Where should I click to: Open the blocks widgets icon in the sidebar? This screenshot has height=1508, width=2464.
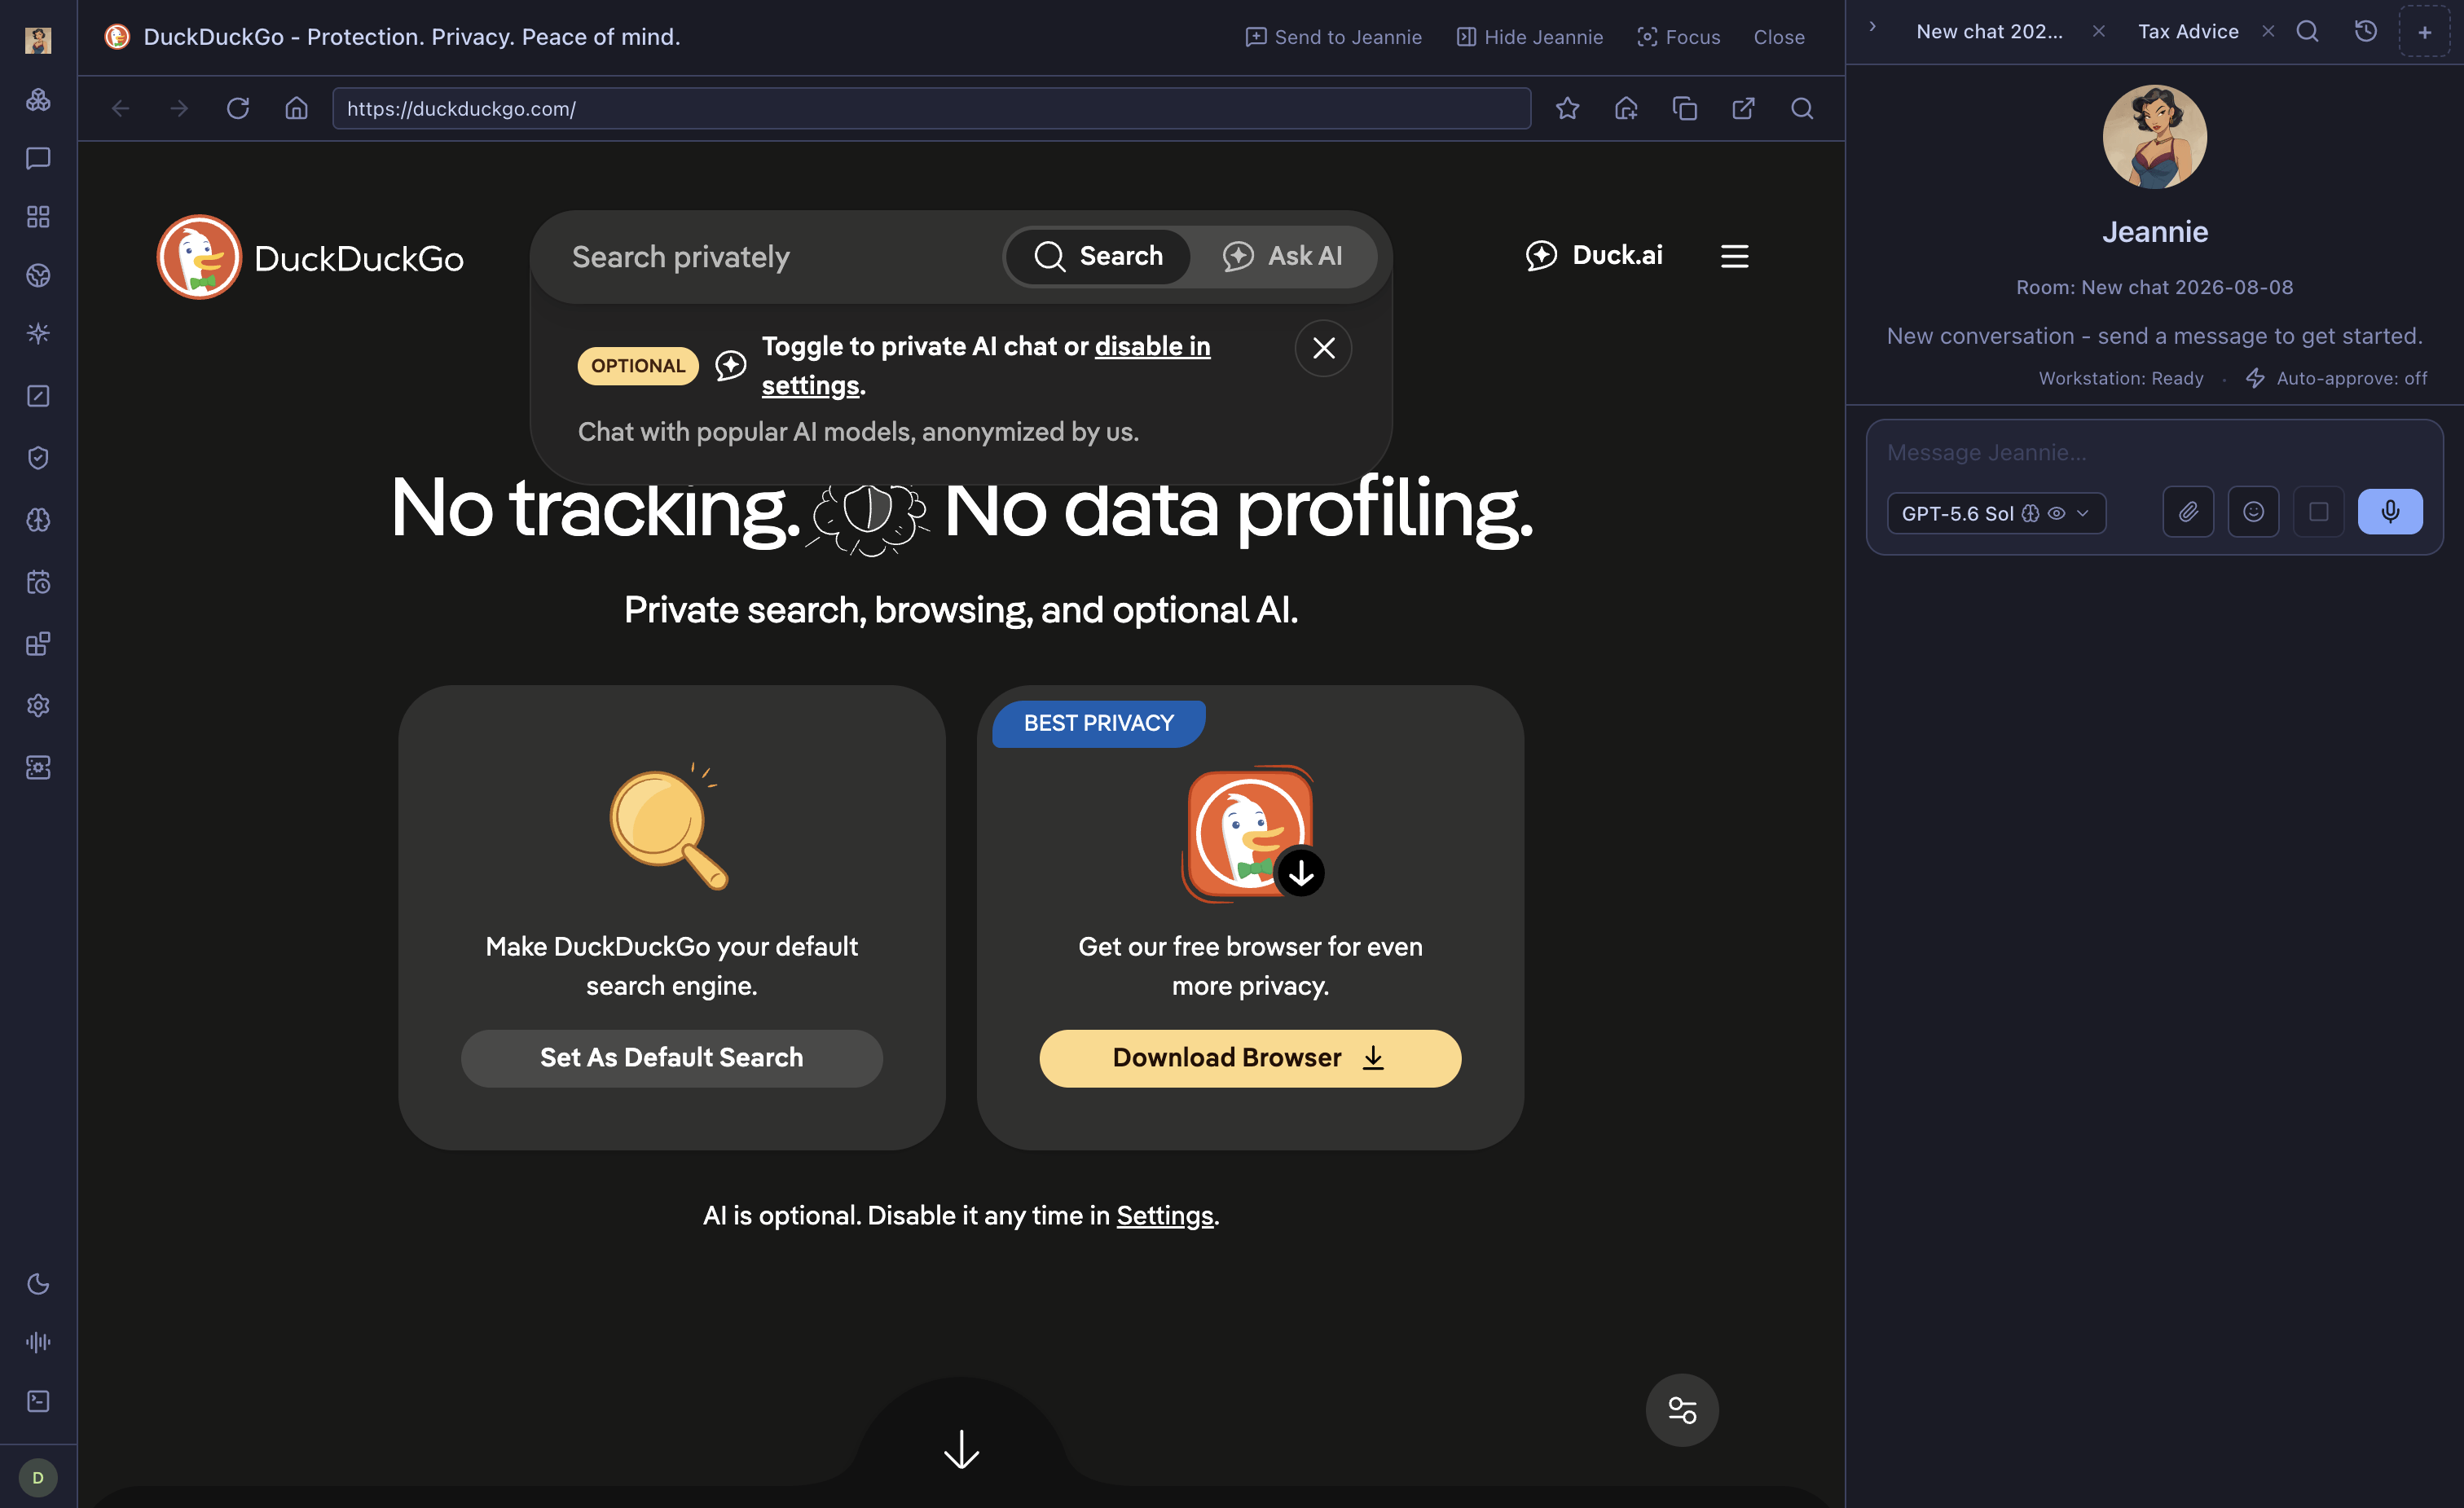click(x=38, y=644)
